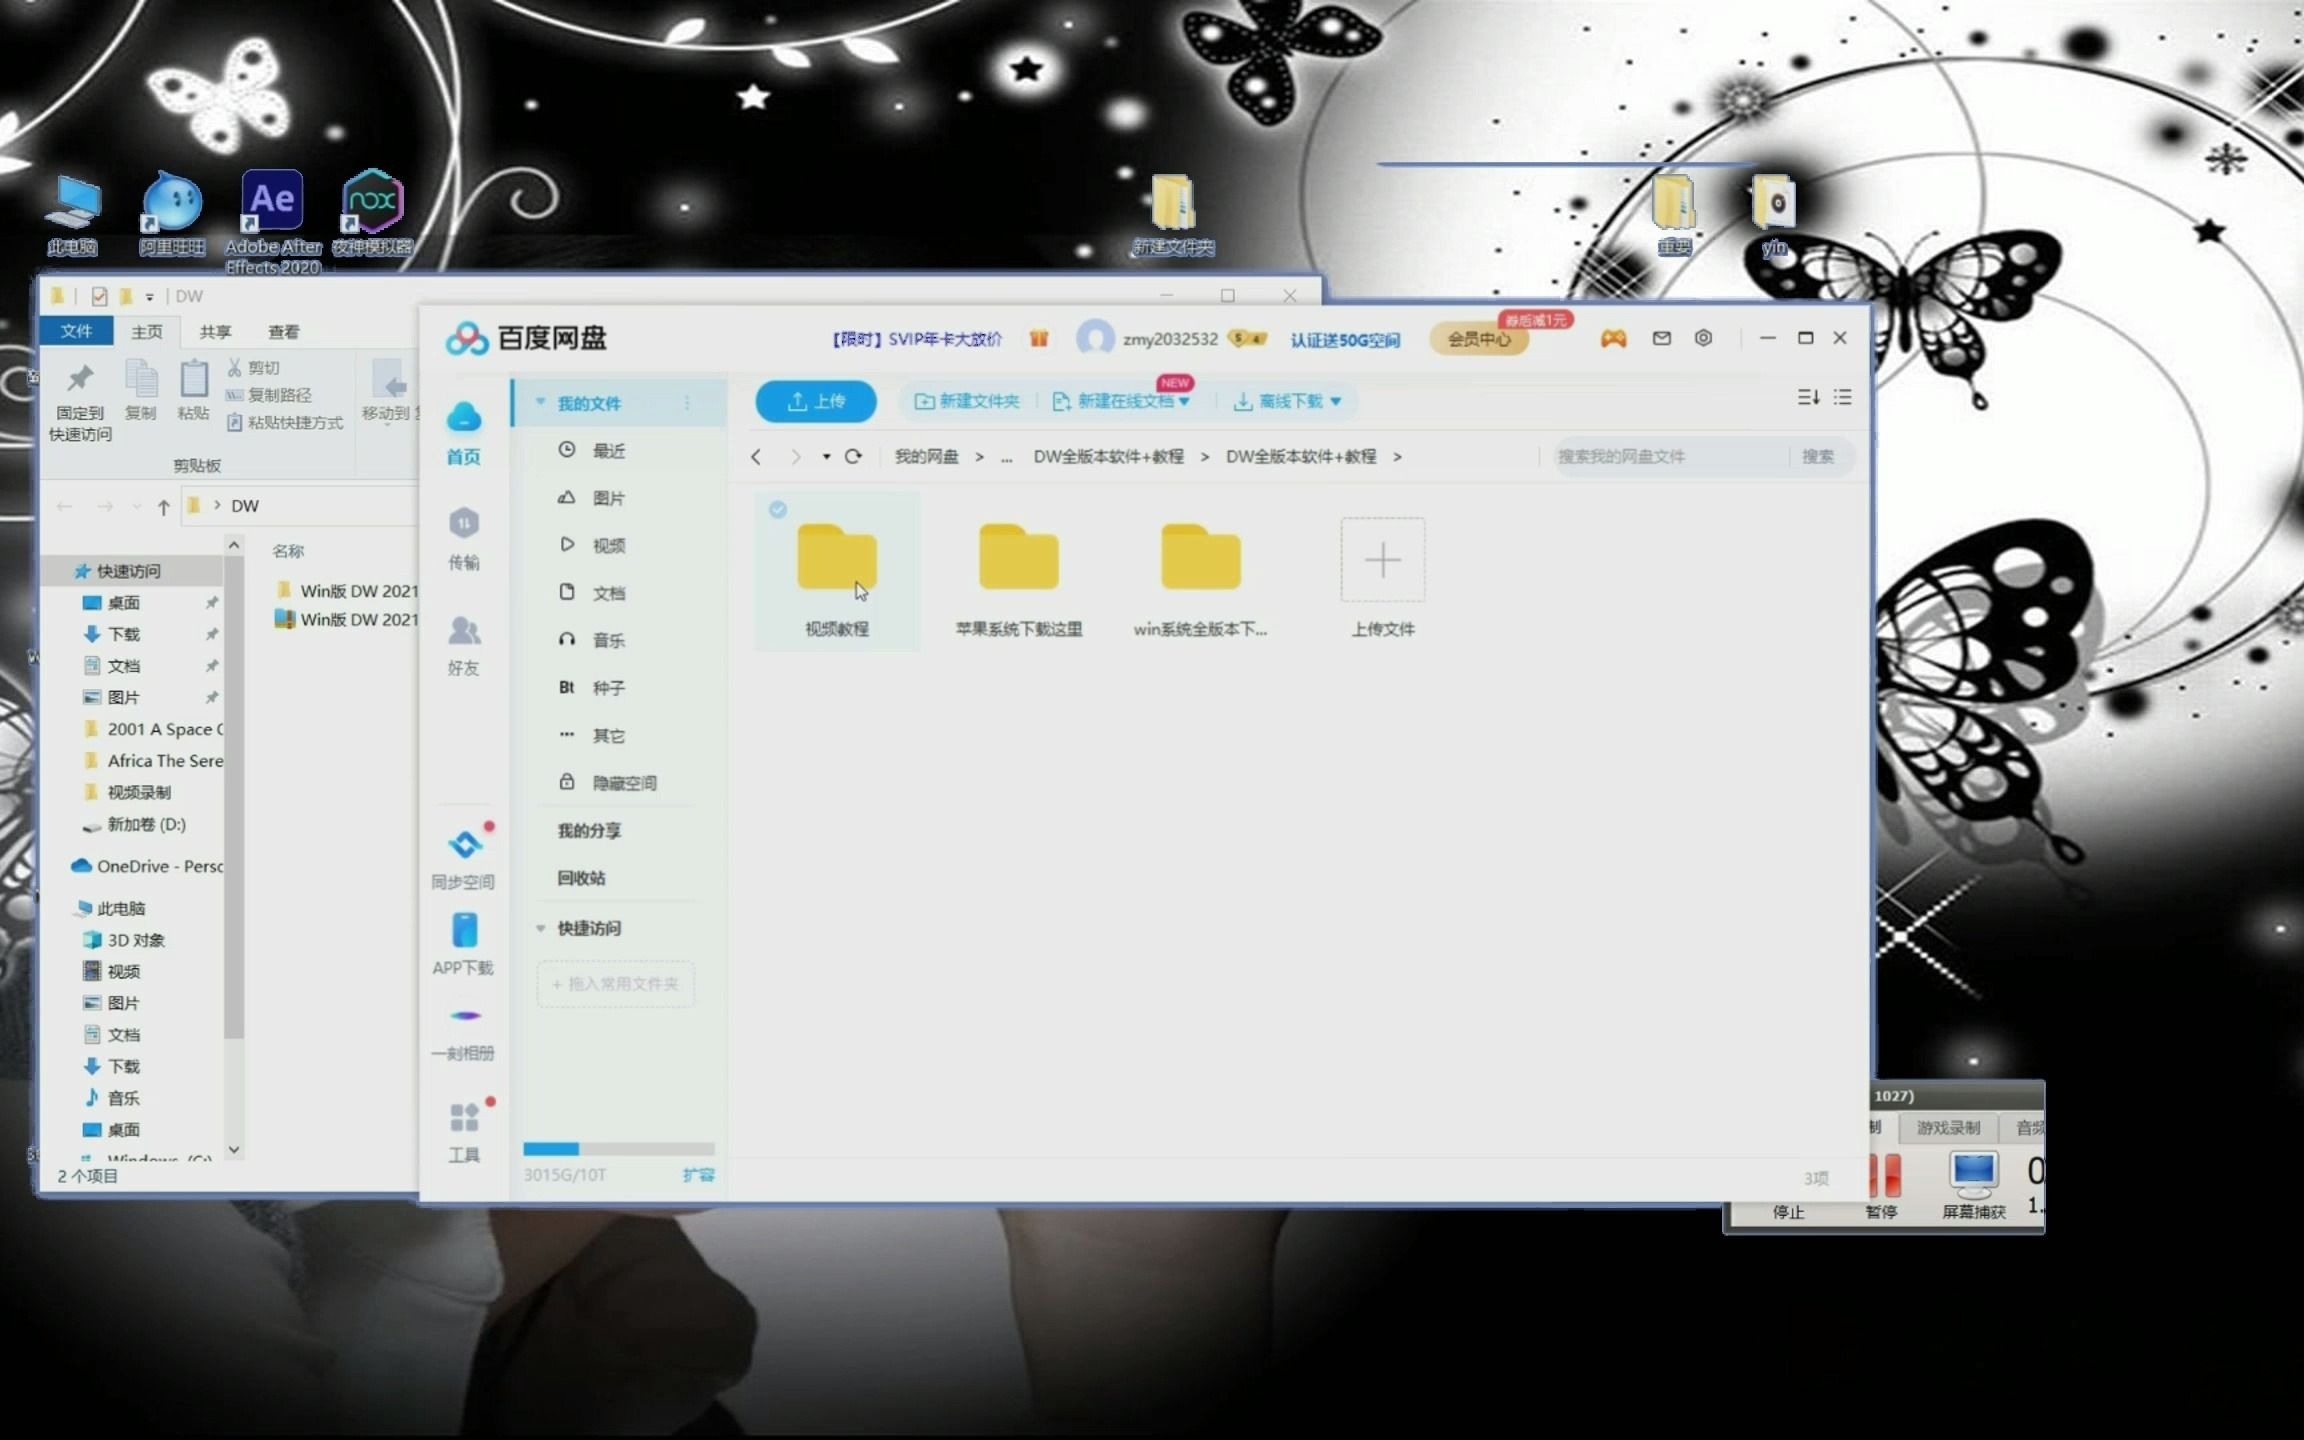Collapse the 快捷访问 section in Netdisk sidebar
This screenshot has height=1440, width=2304.
click(540, 928)
